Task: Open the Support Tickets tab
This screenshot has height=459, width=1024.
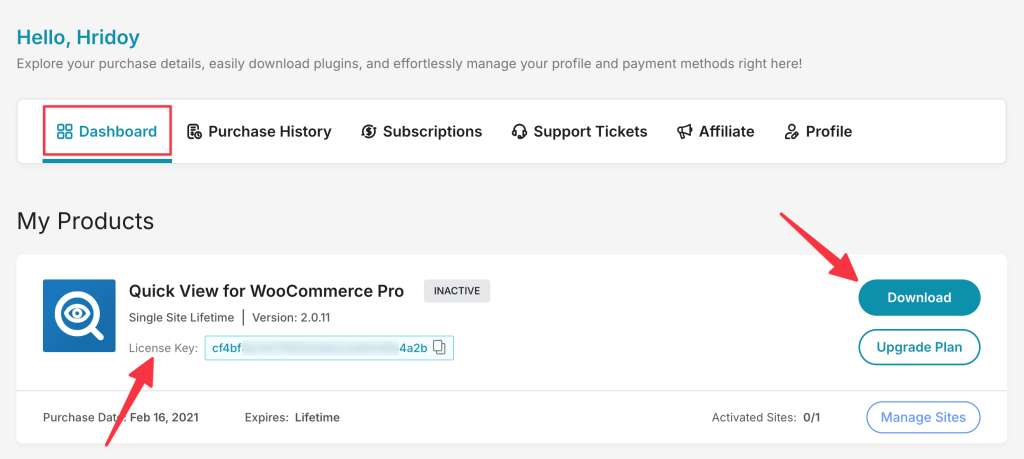Action: (590, 132)
